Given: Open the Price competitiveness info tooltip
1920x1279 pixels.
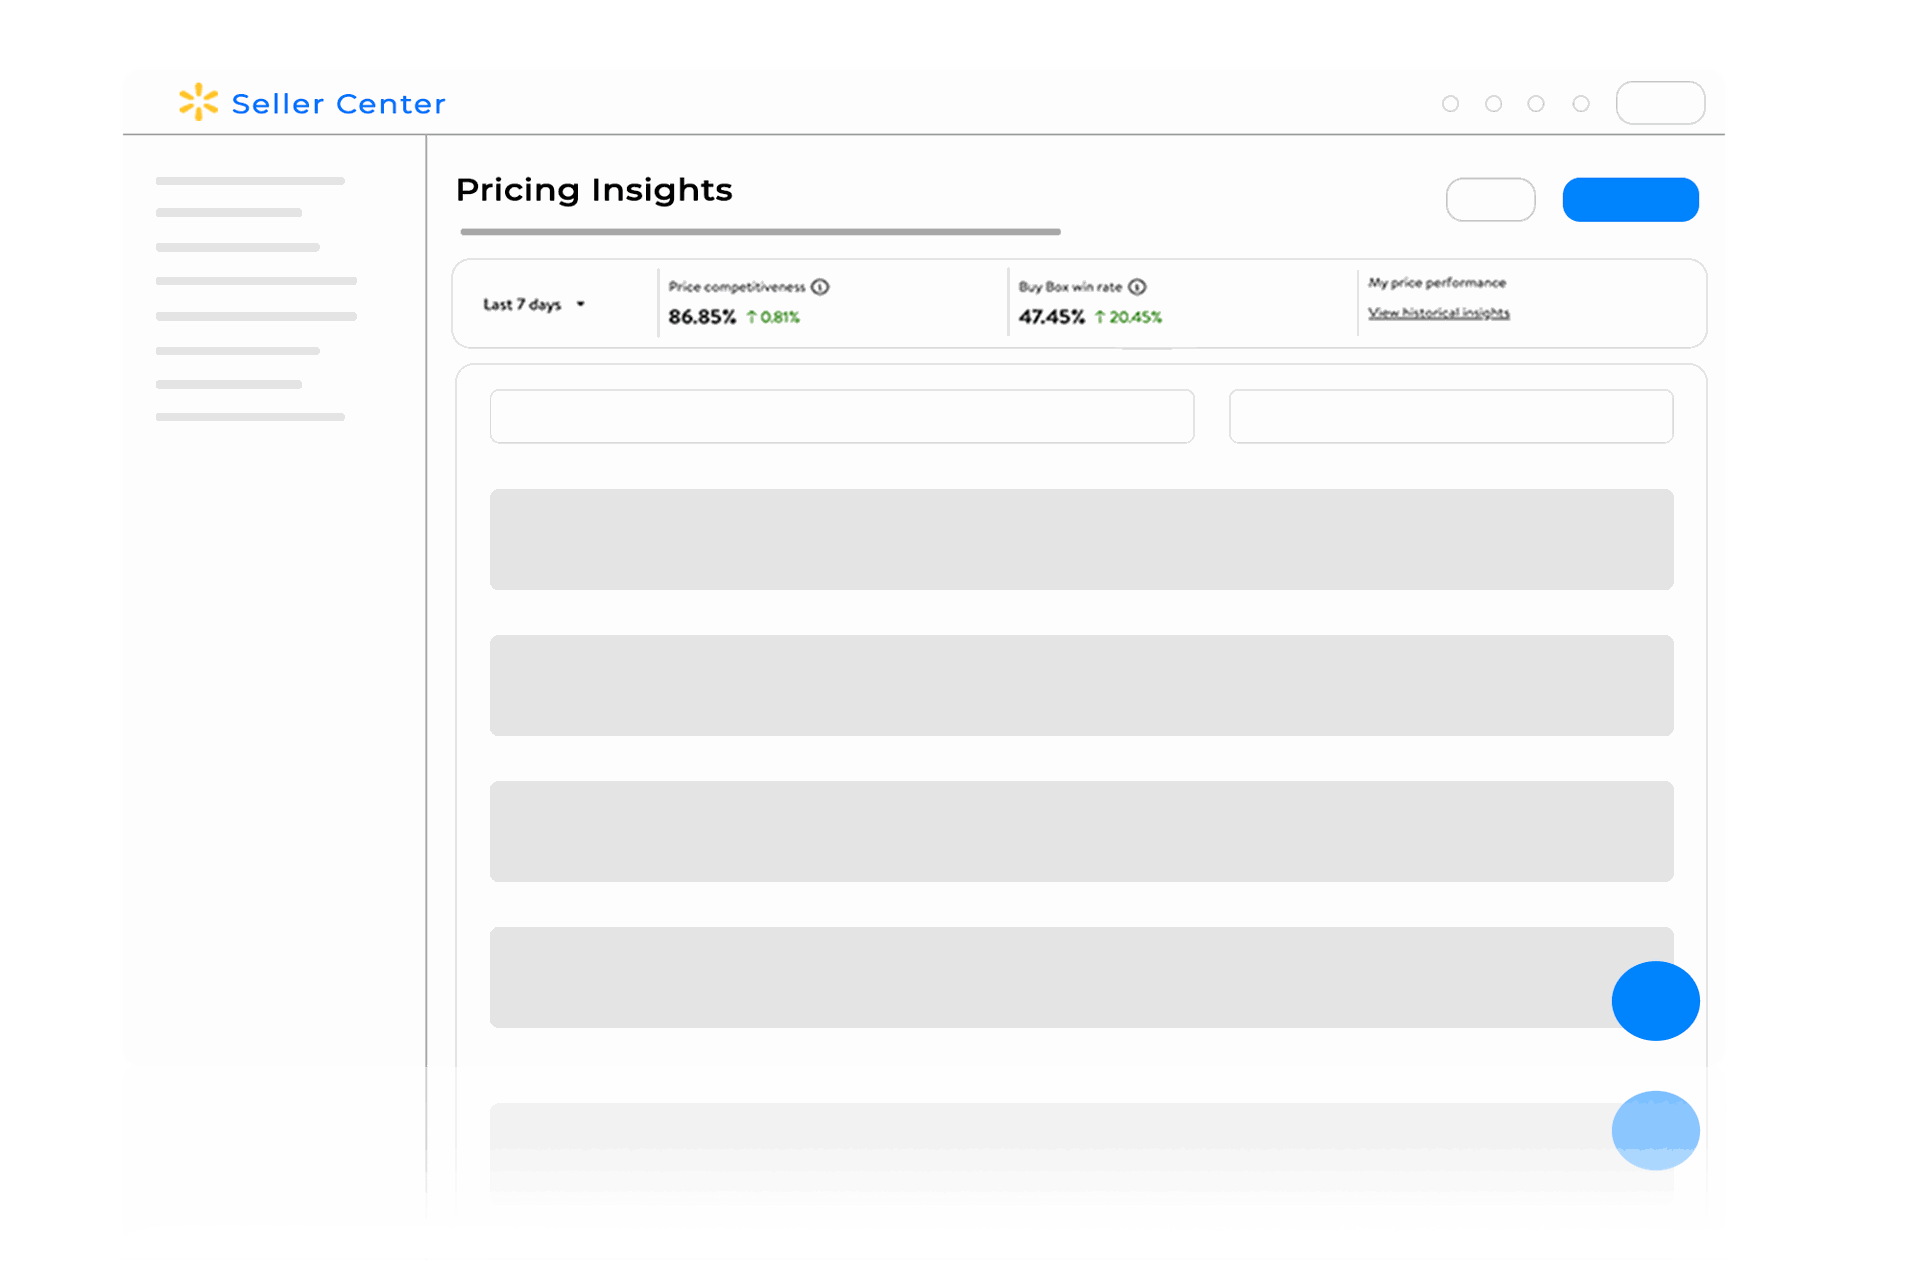Looking at the screenshot, I should (822, 287).
